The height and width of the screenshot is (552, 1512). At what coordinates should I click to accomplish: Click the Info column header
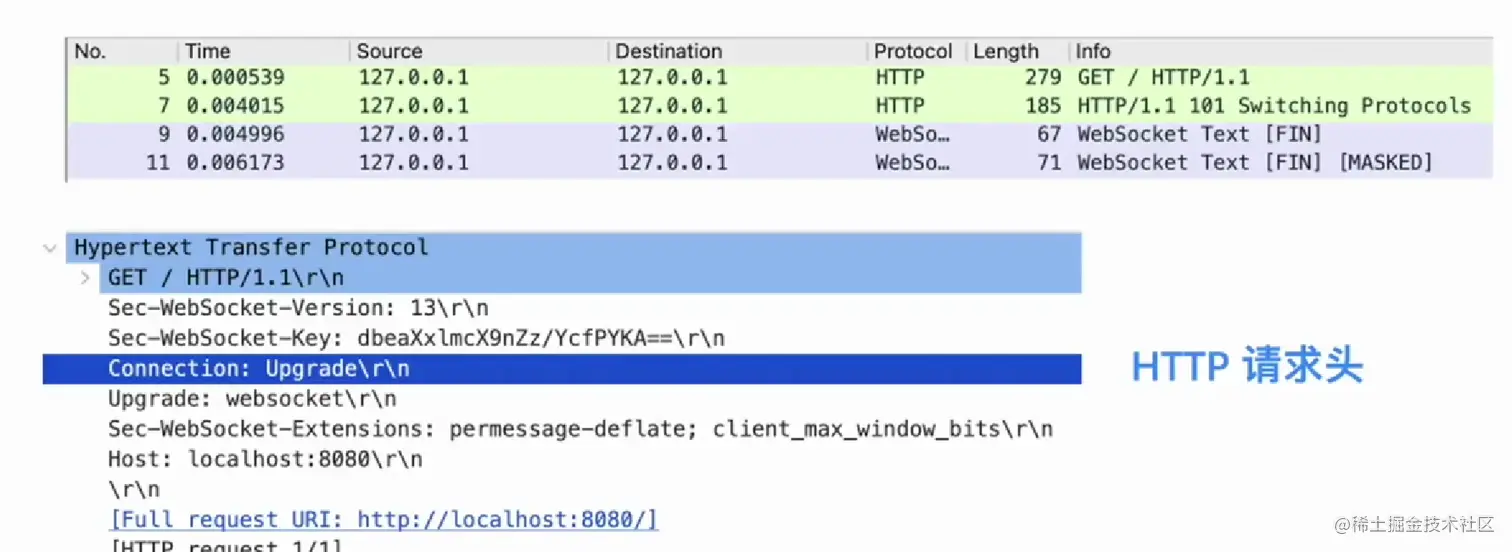point(1280,51)
